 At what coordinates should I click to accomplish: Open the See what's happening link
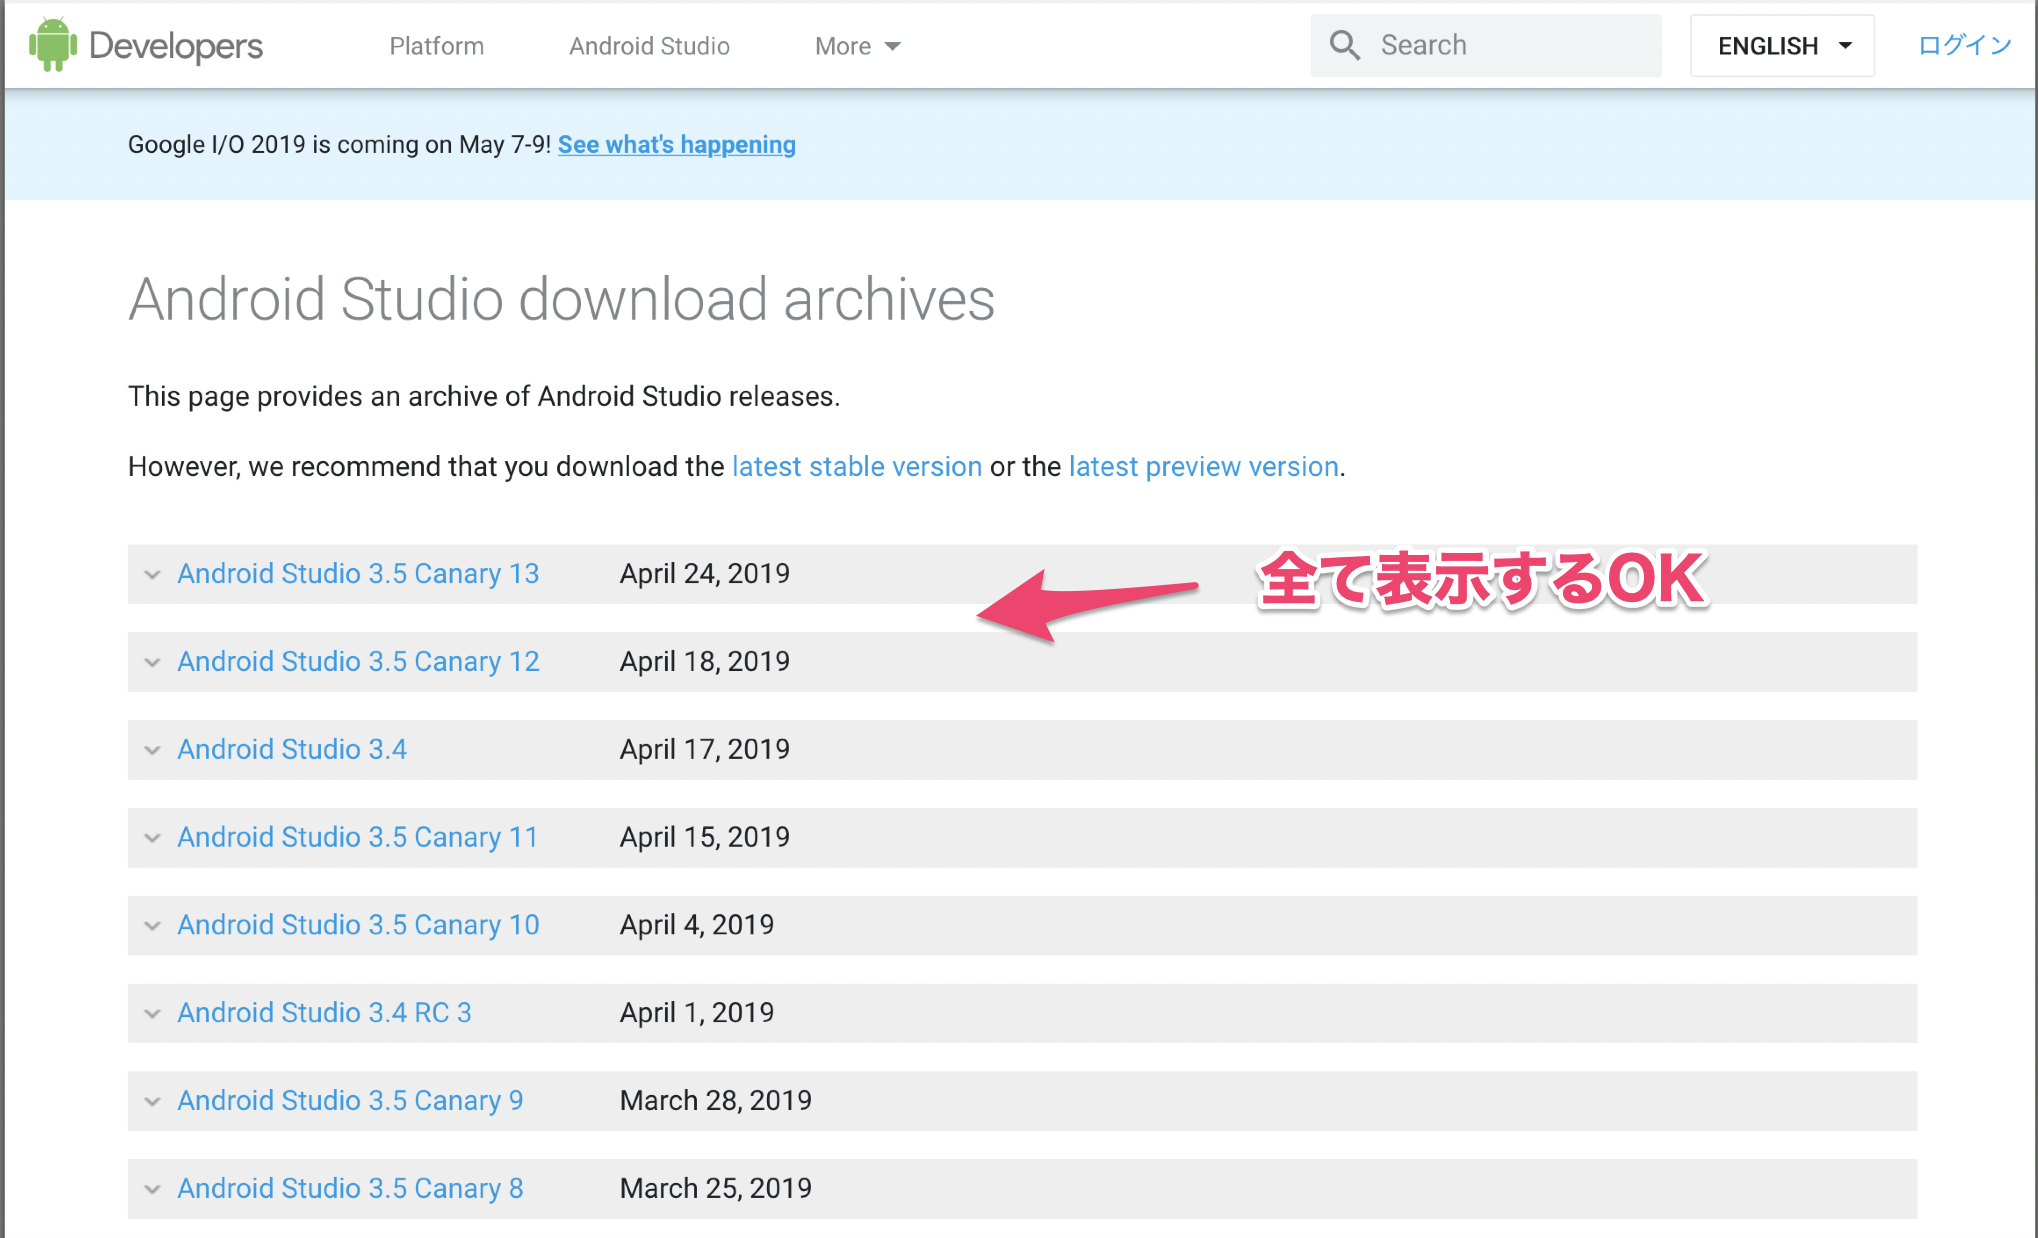[x=677, y=145]
